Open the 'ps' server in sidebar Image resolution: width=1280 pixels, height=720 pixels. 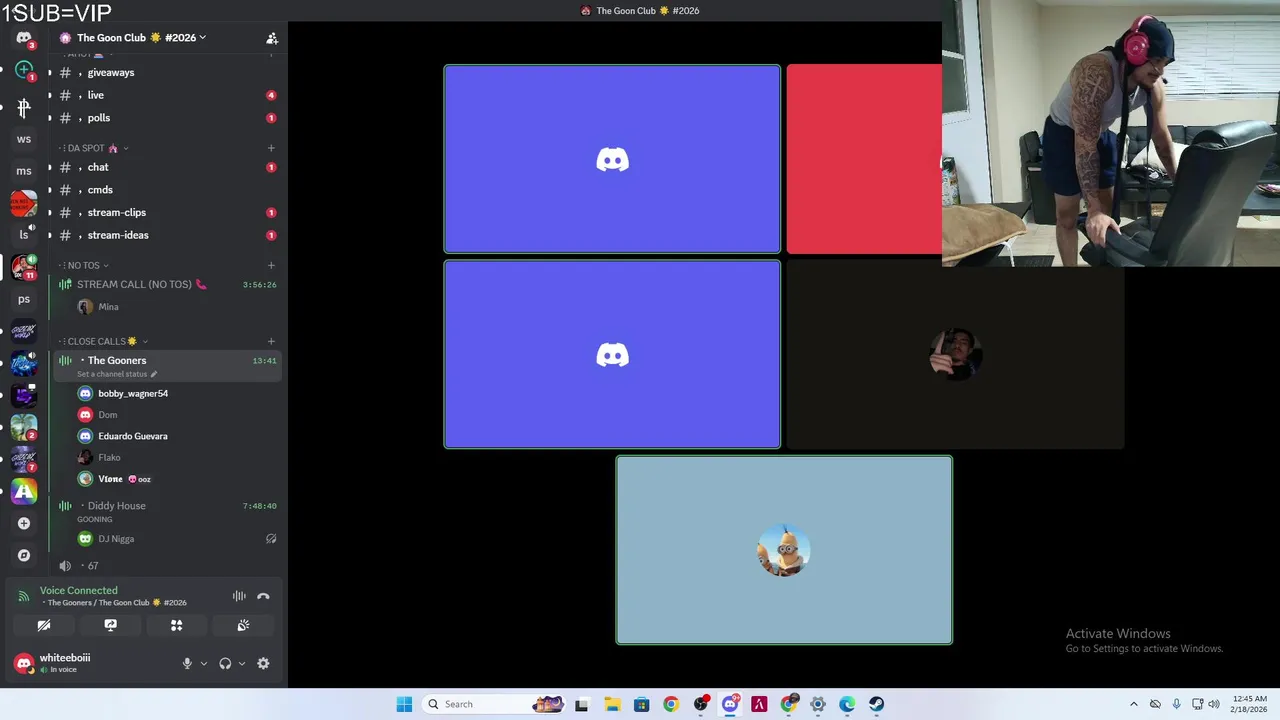point(24,299)
